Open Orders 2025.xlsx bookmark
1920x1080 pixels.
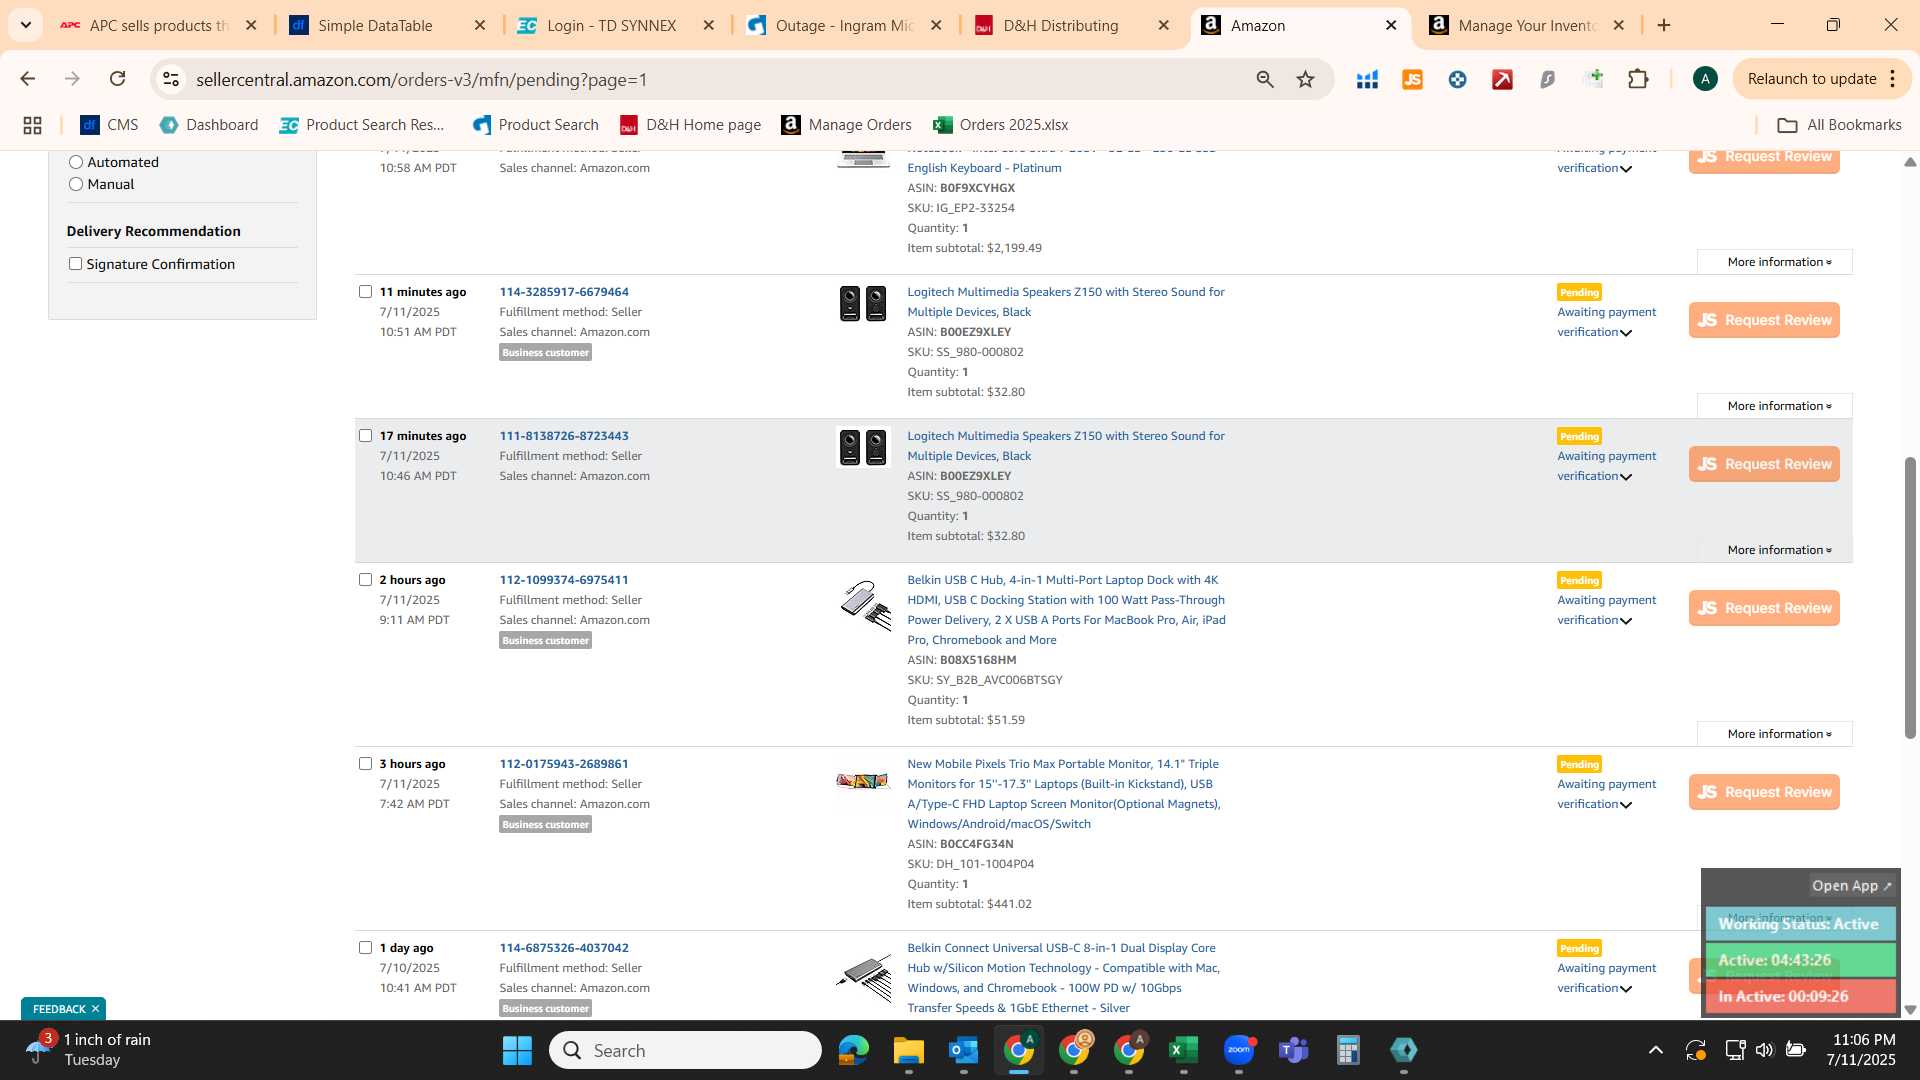tap(1001, 125)
